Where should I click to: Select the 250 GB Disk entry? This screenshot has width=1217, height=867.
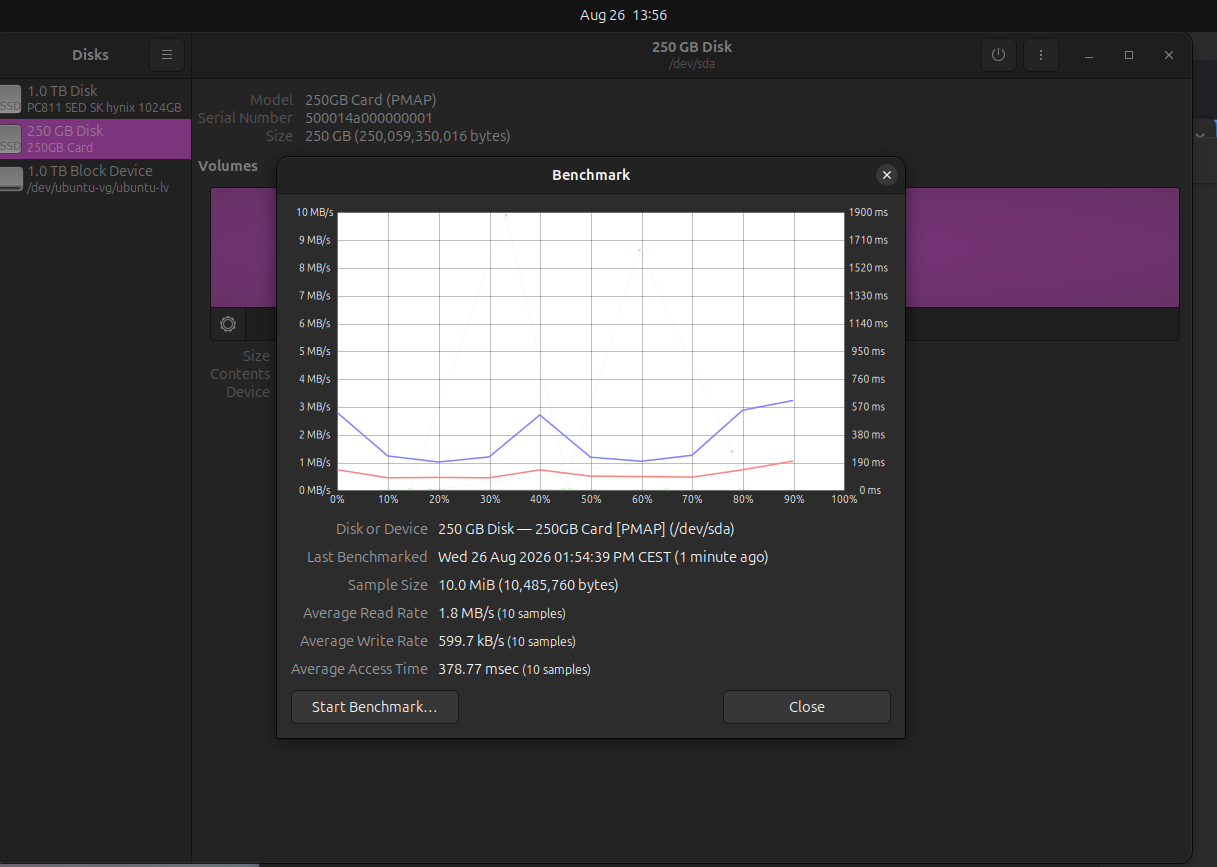click(95, 139)
